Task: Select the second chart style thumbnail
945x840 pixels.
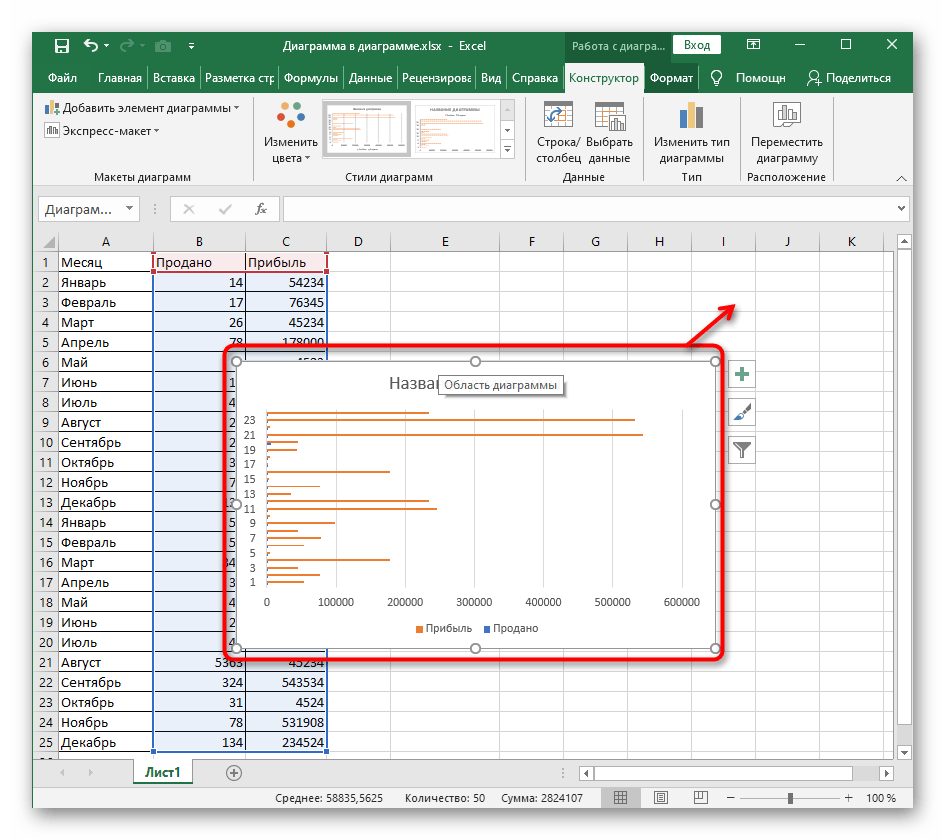Action: pos(456,129)
